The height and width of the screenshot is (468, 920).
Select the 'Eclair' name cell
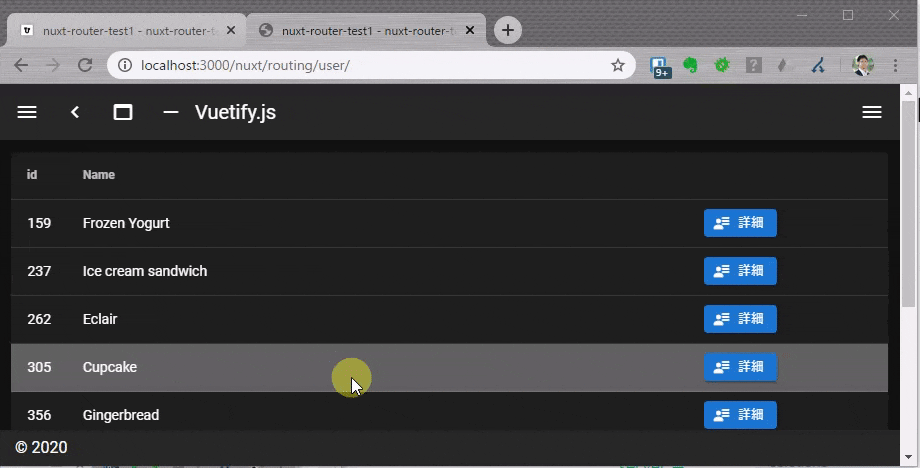click(x=100, y=319)
